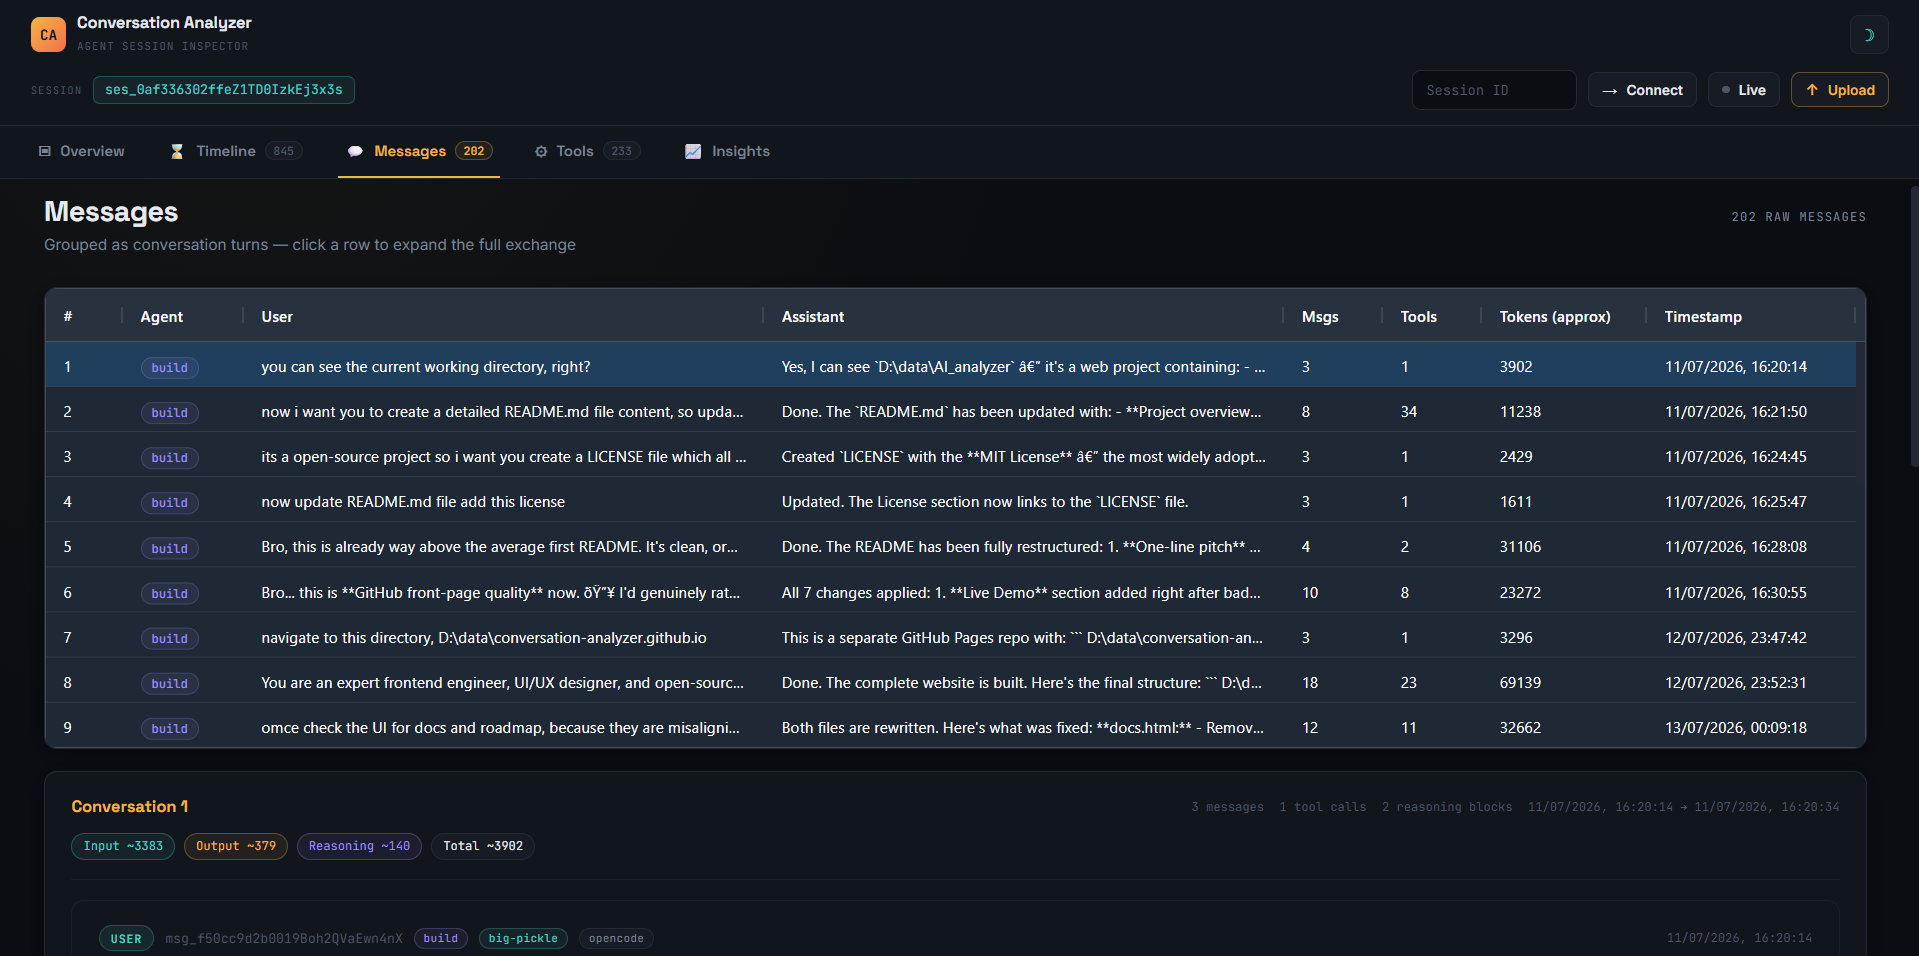The width and height of the screenshot is (1919, 956).
Task: Click the Upload button
Action: pyautogui.click(x=1840, y=90)
